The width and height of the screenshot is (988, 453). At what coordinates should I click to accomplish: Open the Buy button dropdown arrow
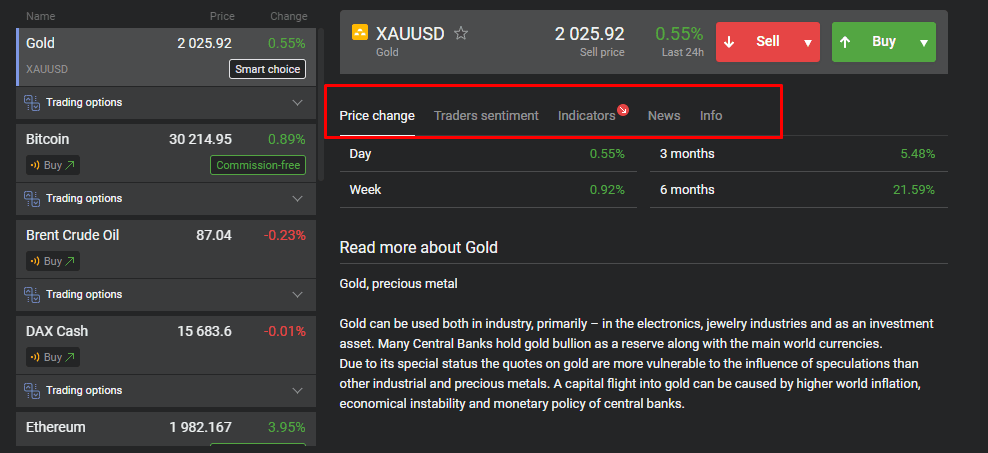923,43
